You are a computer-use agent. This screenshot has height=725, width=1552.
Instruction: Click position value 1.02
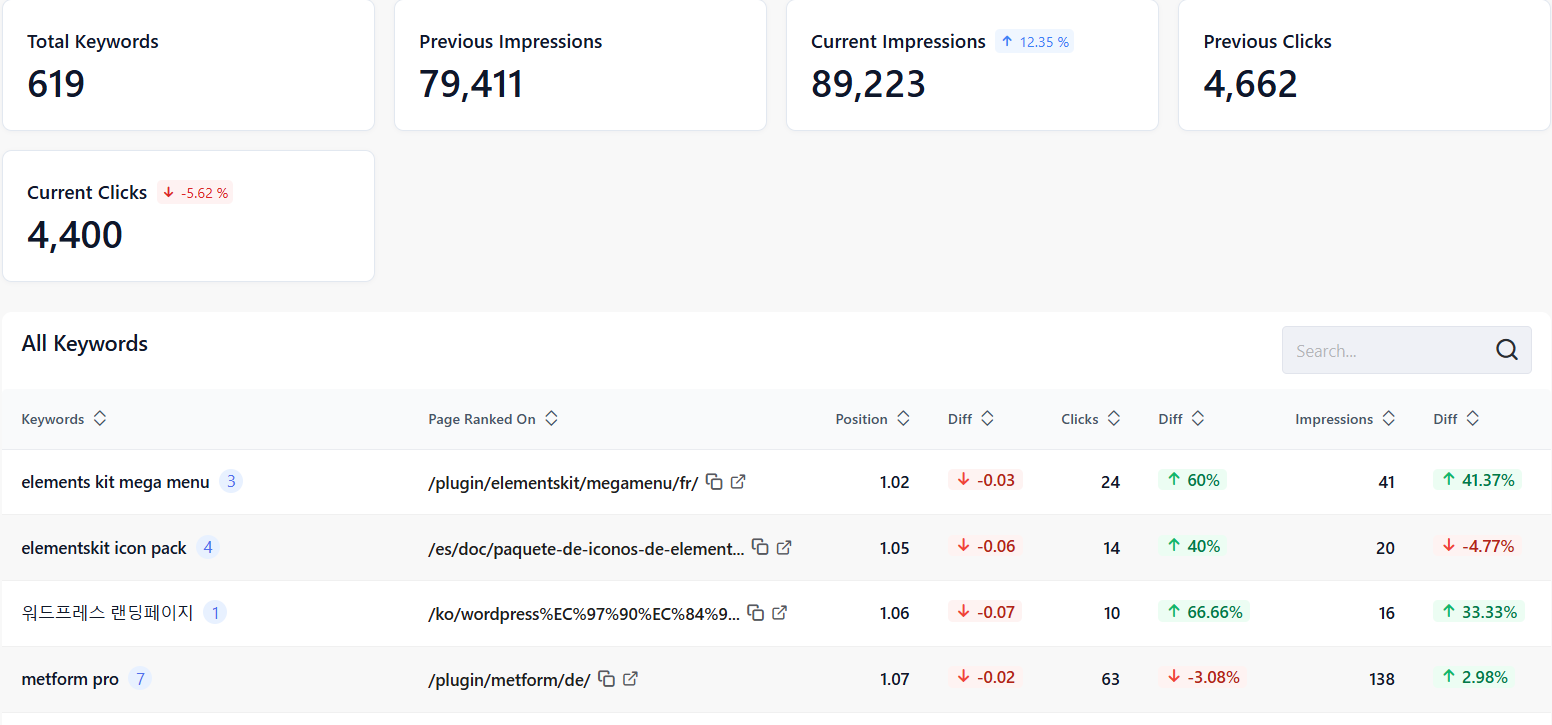pyautogui.click(x=894, y=482)
